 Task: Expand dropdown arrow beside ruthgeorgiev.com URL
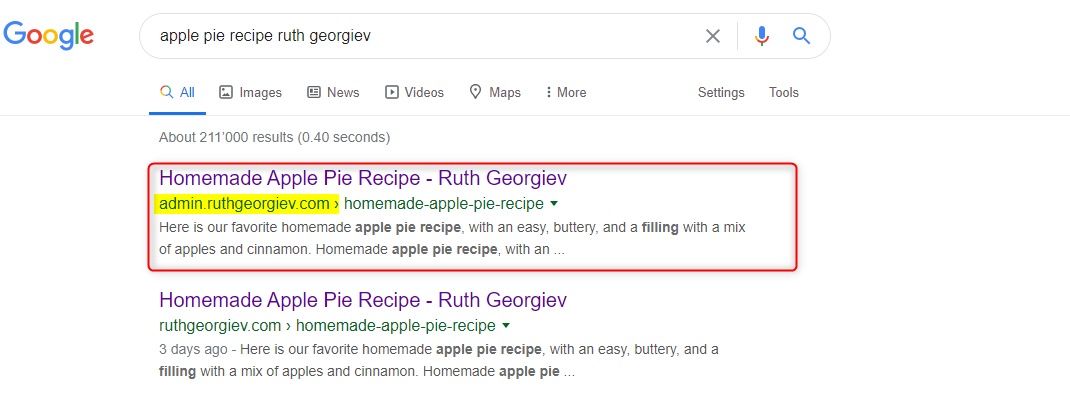[506, 326]
